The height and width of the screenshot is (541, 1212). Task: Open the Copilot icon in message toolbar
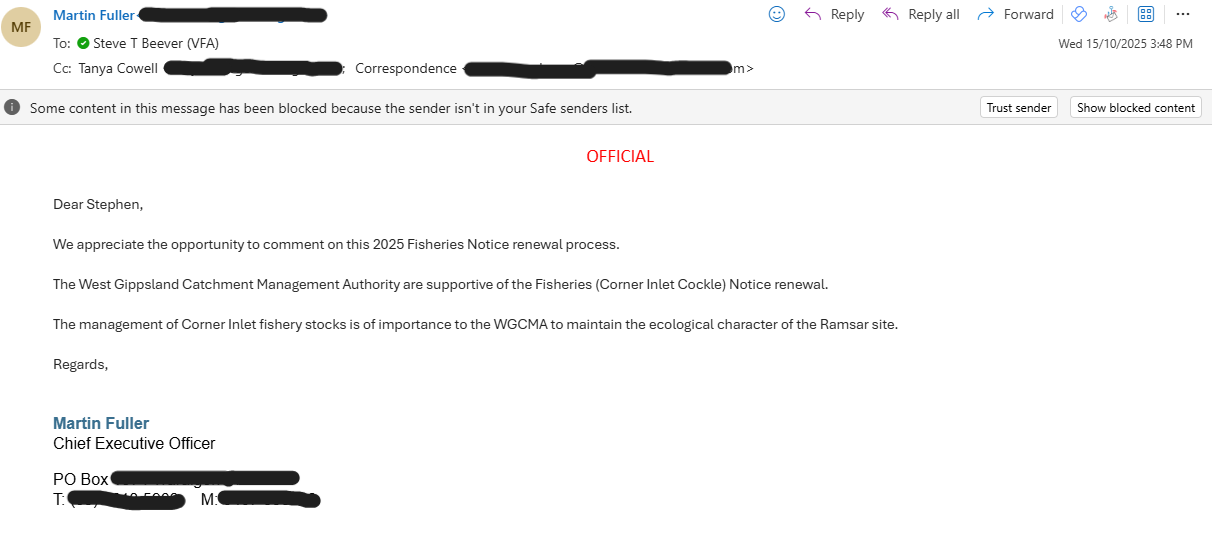(x=1079, y=14)
